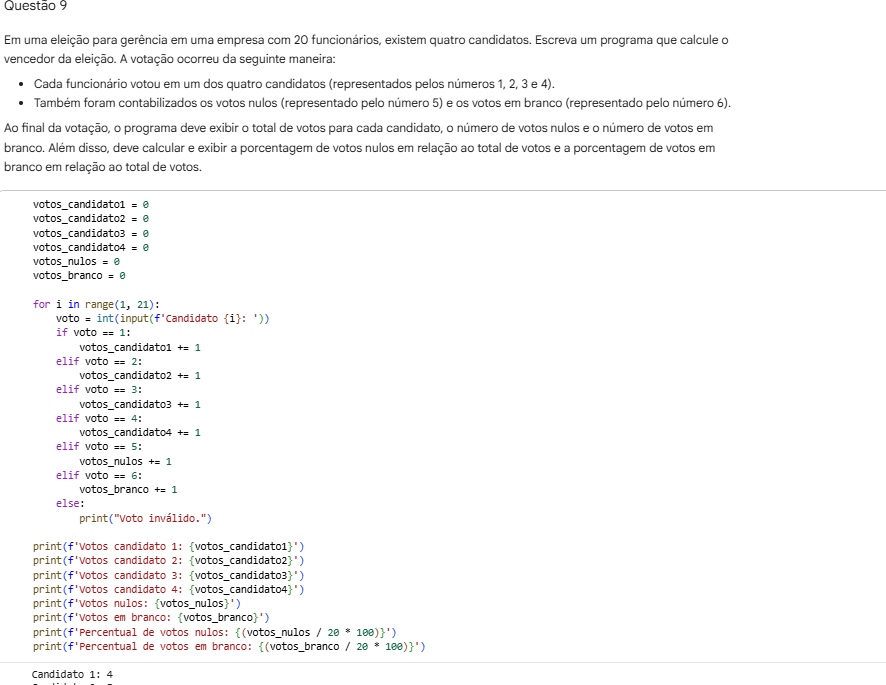Screen dimensions: 886x685
Task: Click paragraph starting 'Ao final da votação'
Action: [359, 148]
